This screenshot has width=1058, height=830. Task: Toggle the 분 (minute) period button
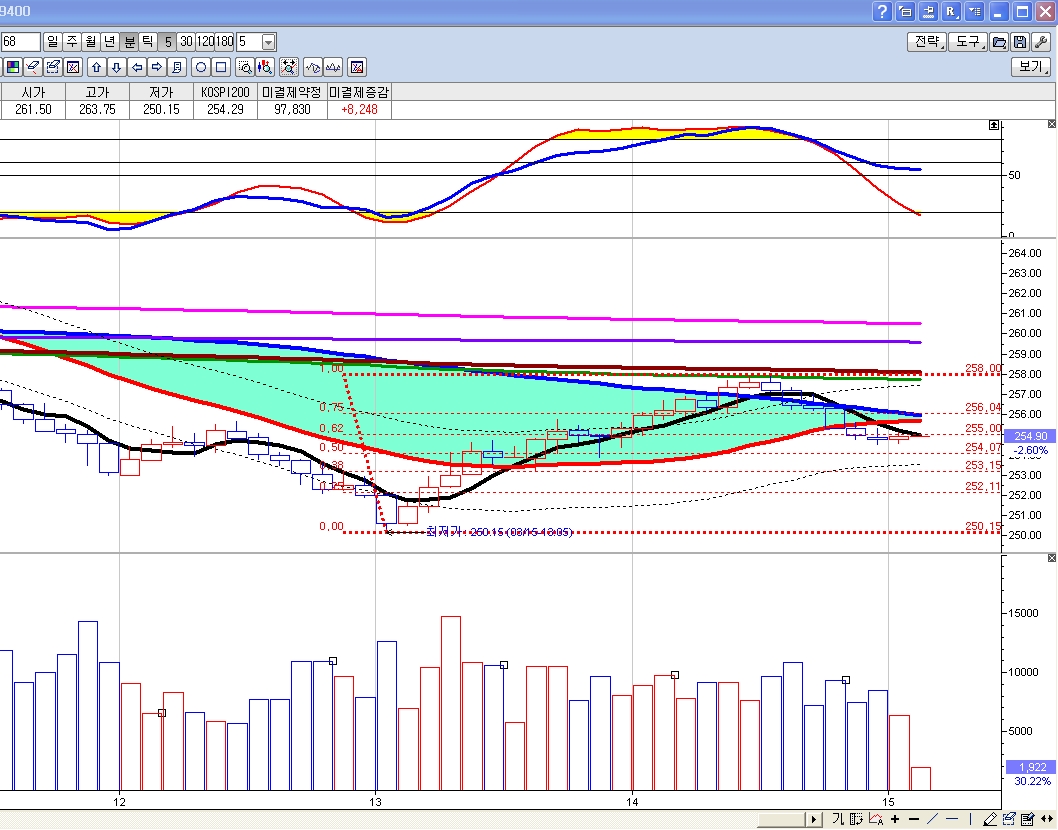coord(129,42)
